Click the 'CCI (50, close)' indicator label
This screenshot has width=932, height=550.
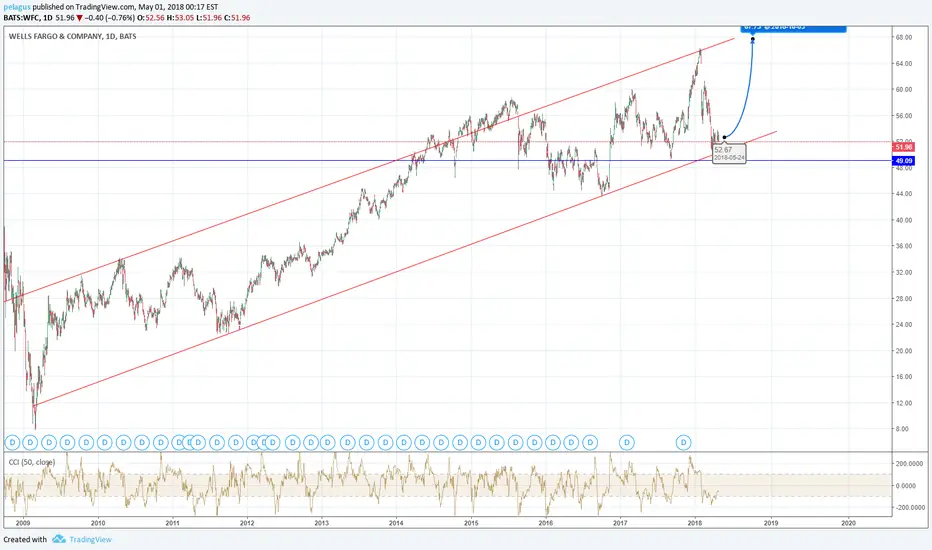point(32,462)
